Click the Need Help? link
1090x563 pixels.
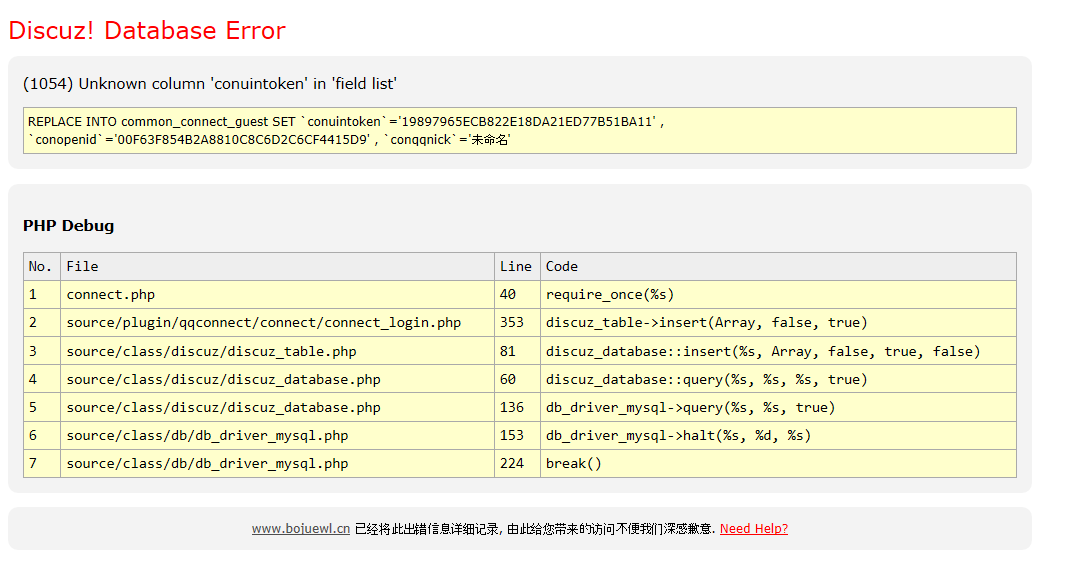pyautogui.click(x=753, y=529)
